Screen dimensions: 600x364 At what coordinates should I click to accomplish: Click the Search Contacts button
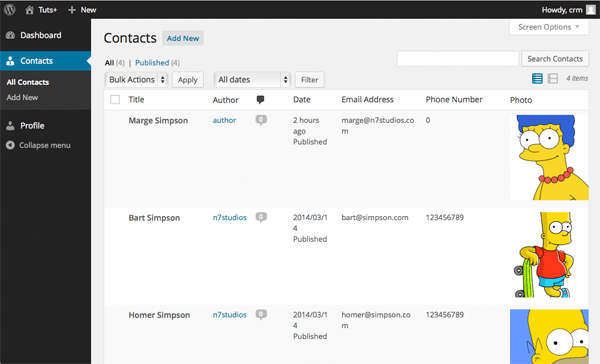pos(555,59)
